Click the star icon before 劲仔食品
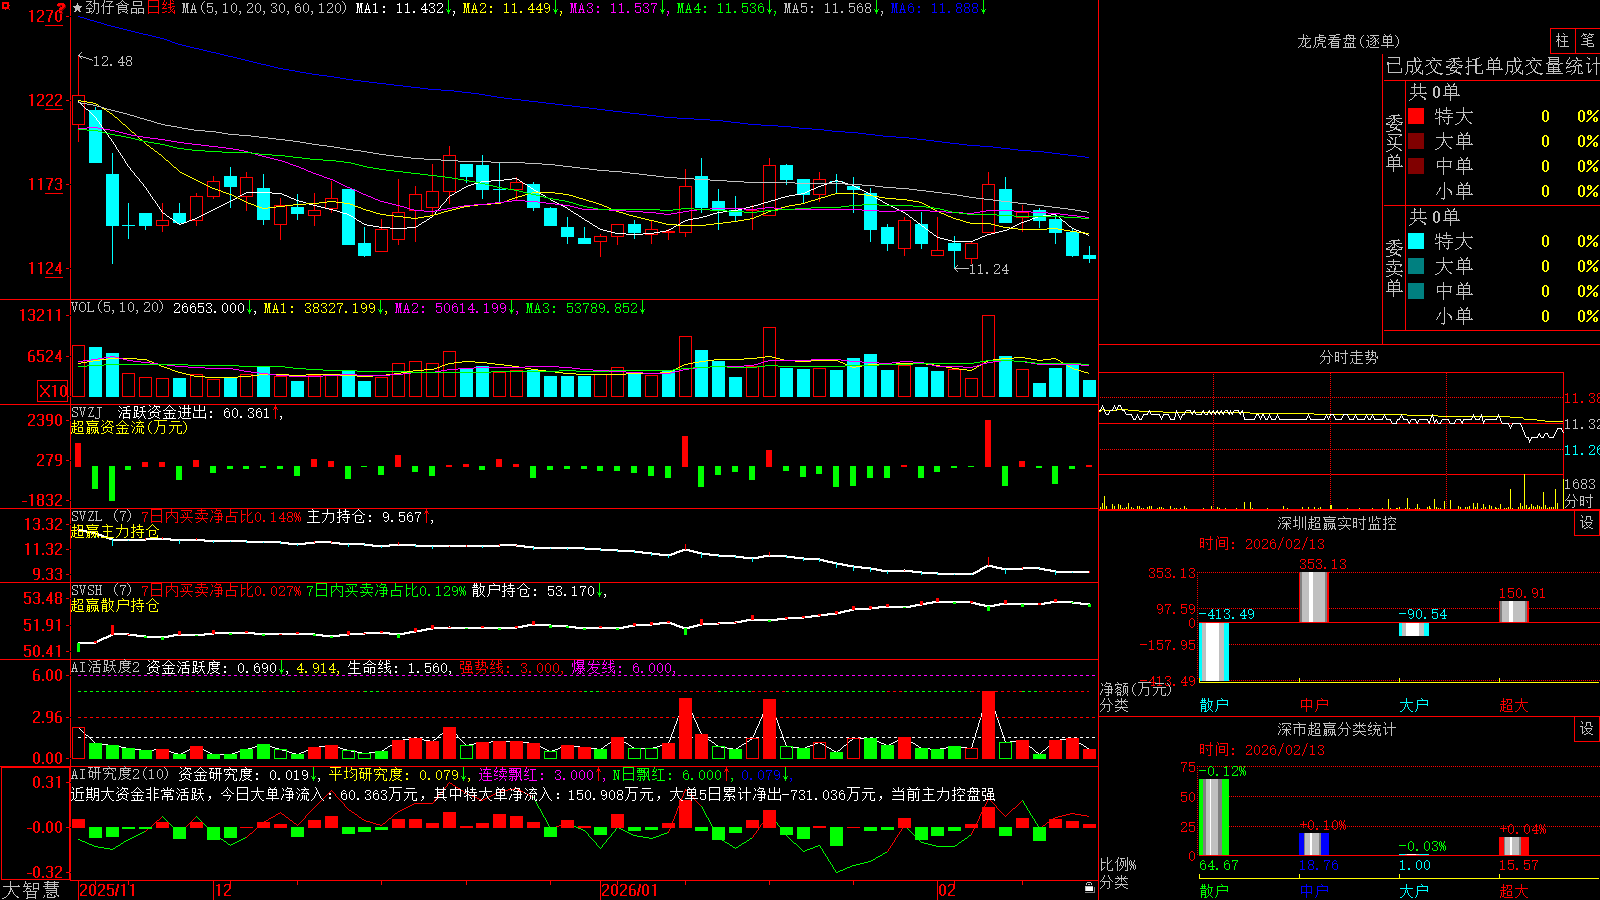This screenshot has height=900, width=1600. point(78,8)
